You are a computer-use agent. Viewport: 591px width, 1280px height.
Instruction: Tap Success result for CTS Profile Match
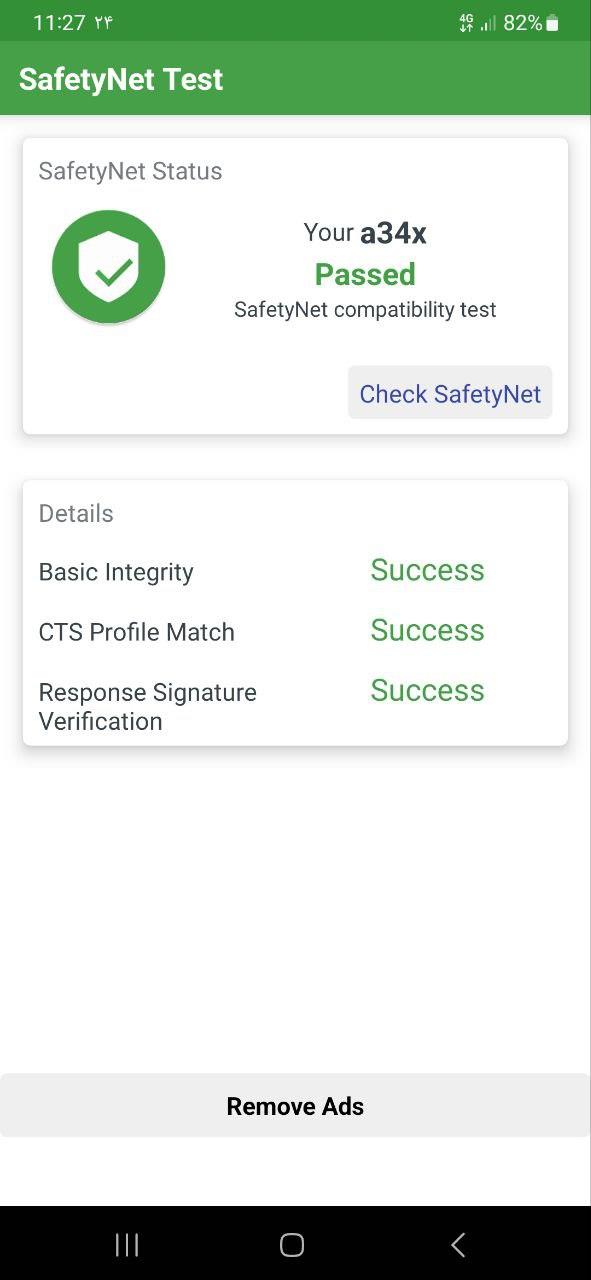pyautogui.click(x=427, y=630)
